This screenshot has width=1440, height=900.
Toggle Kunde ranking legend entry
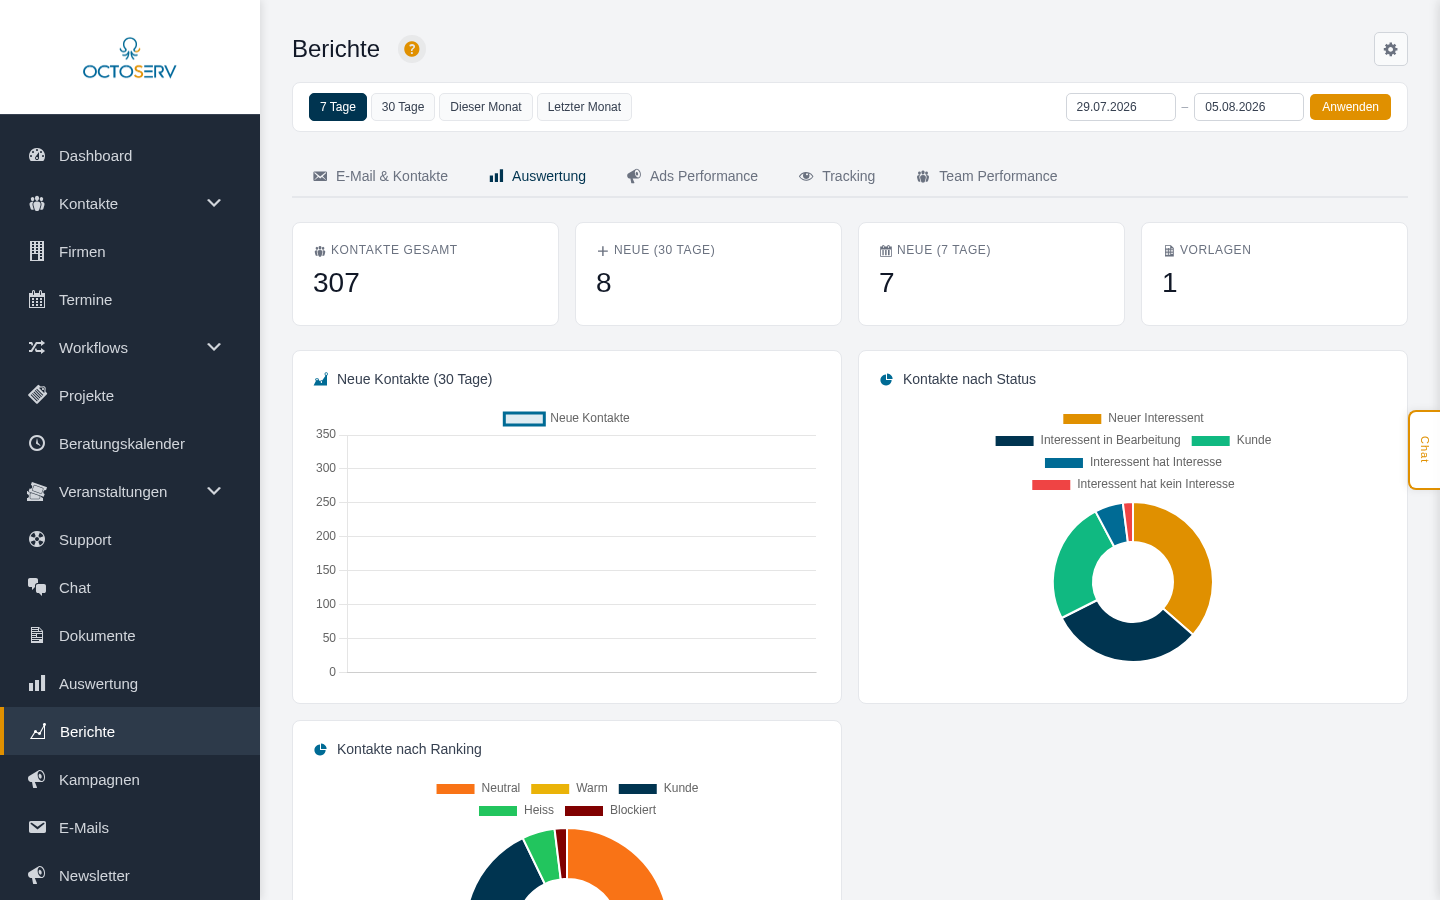coord(658,788)
